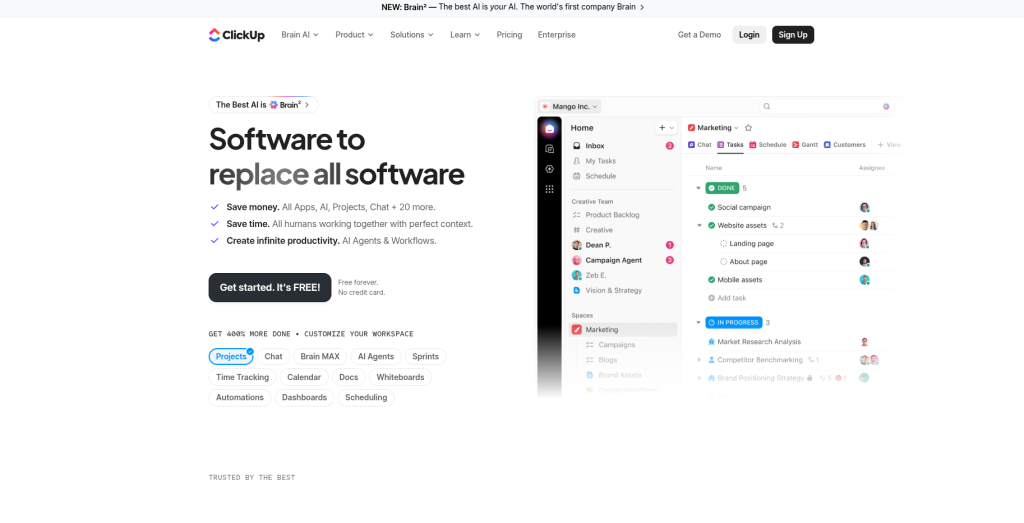
Task: Toggle green check on Website assets task
Action: click(712, 225)
